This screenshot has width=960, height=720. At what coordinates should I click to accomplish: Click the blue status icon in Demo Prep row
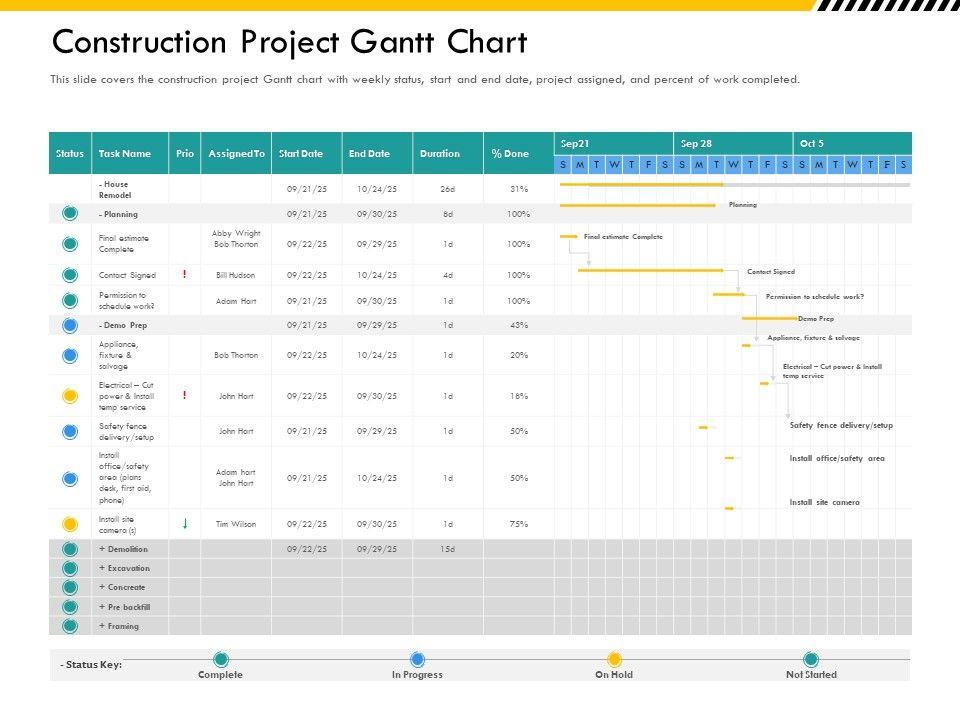coord(70,325)
